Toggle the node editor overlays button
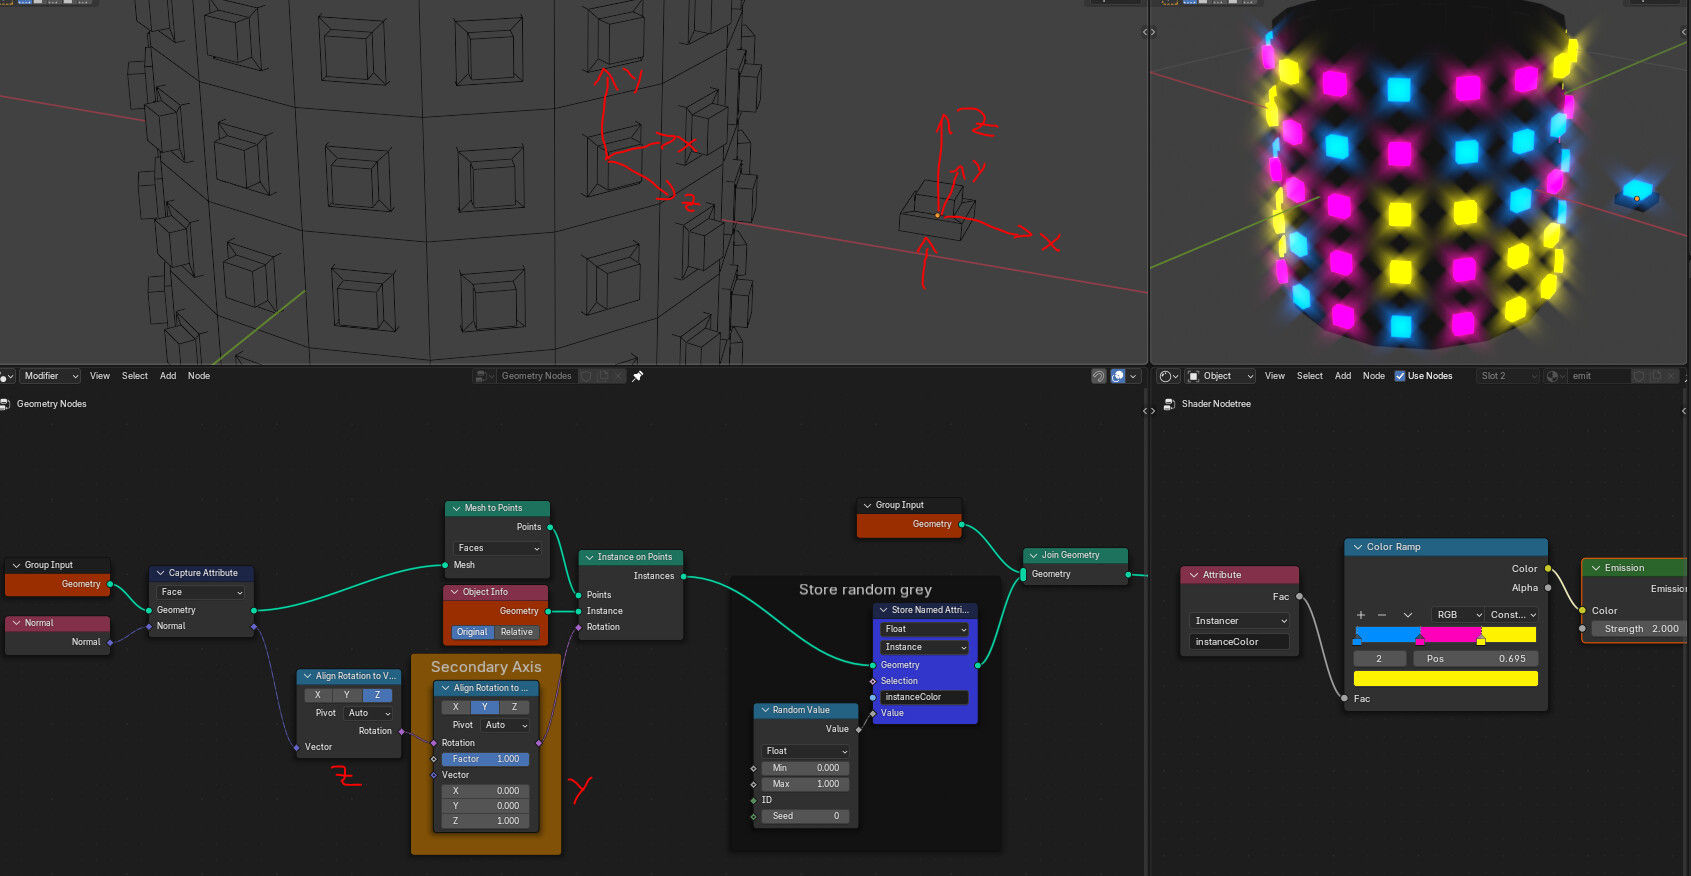 pos(1118,376)
